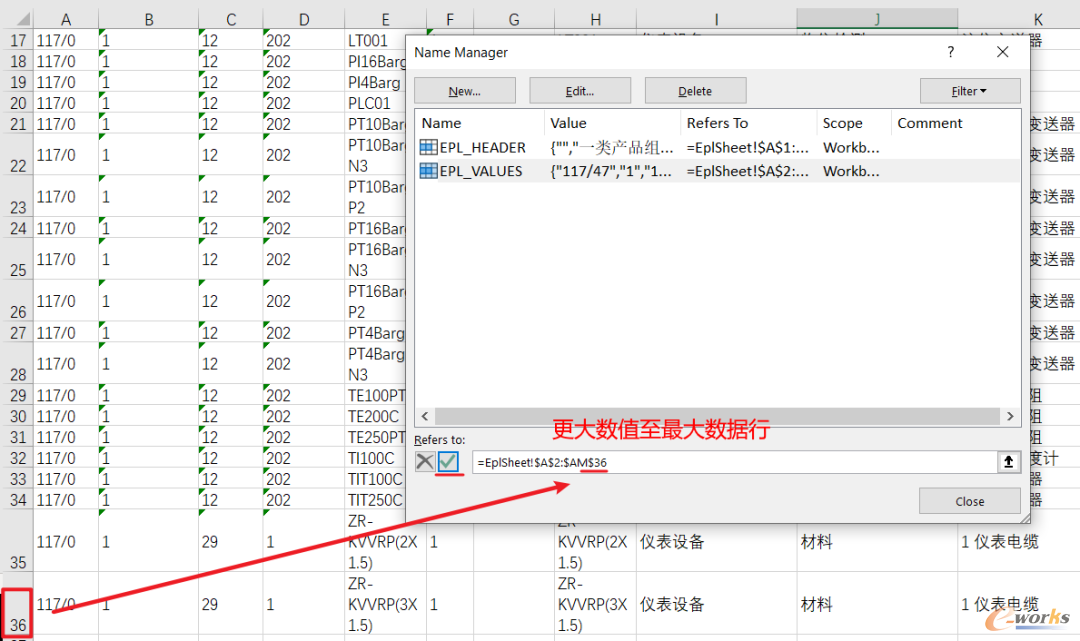Click the Edit... button
This screenshot has width=1080, height=641.
tap(580, 91)
